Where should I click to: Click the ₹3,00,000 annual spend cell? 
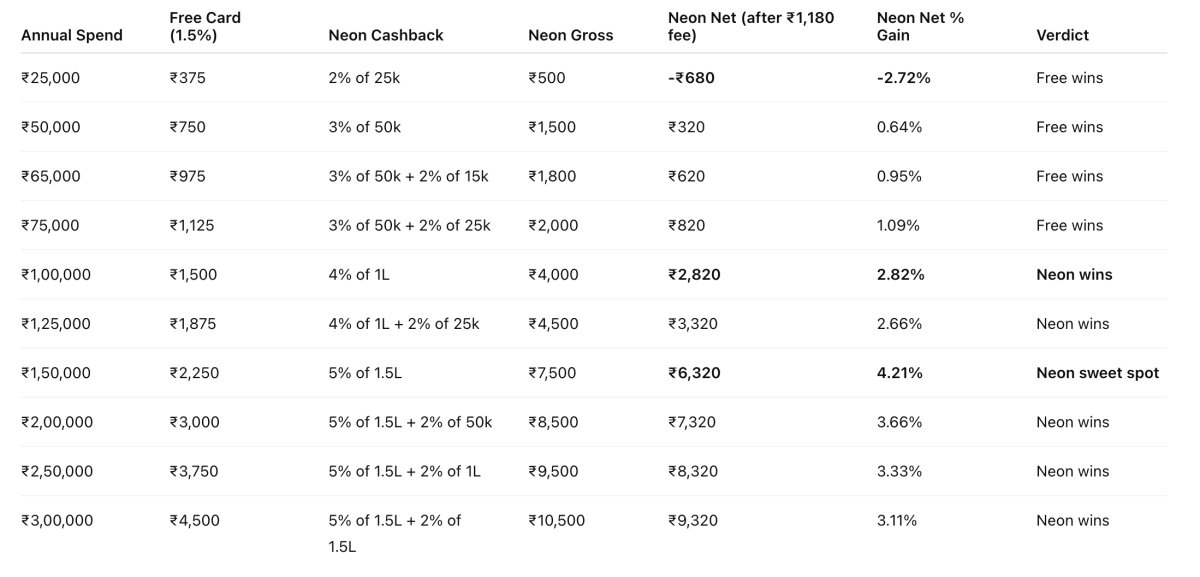(57, 520)
